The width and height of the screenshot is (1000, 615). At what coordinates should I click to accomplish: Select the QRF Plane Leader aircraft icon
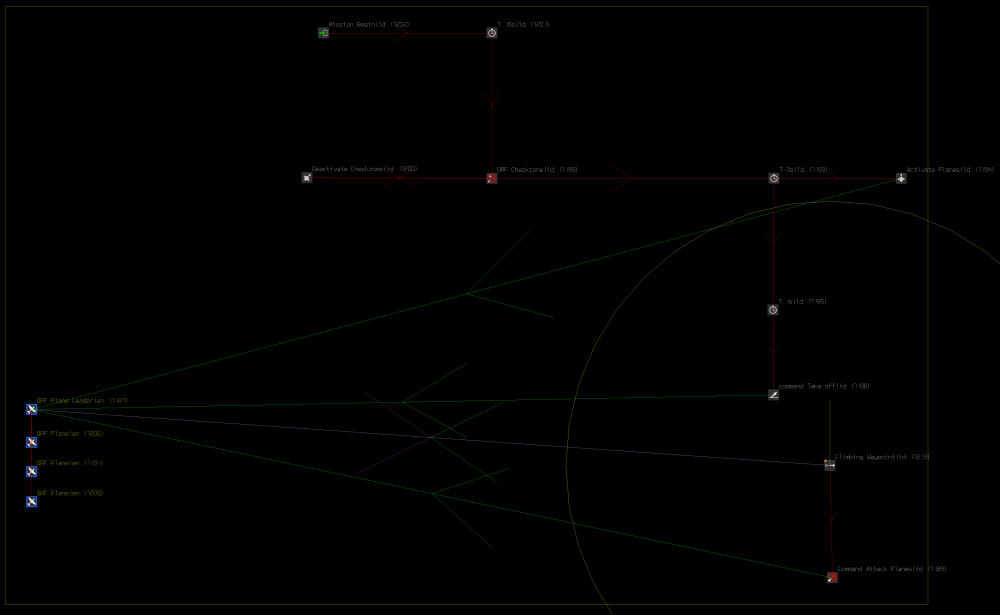[x=31, y=409]
